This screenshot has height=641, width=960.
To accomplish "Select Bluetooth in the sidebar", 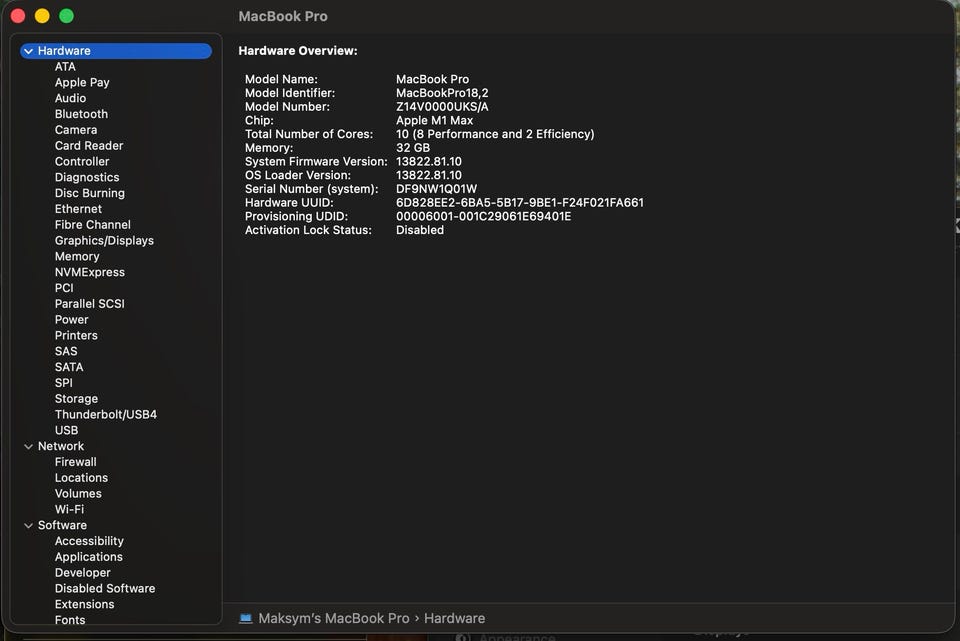I will [81, 114].
